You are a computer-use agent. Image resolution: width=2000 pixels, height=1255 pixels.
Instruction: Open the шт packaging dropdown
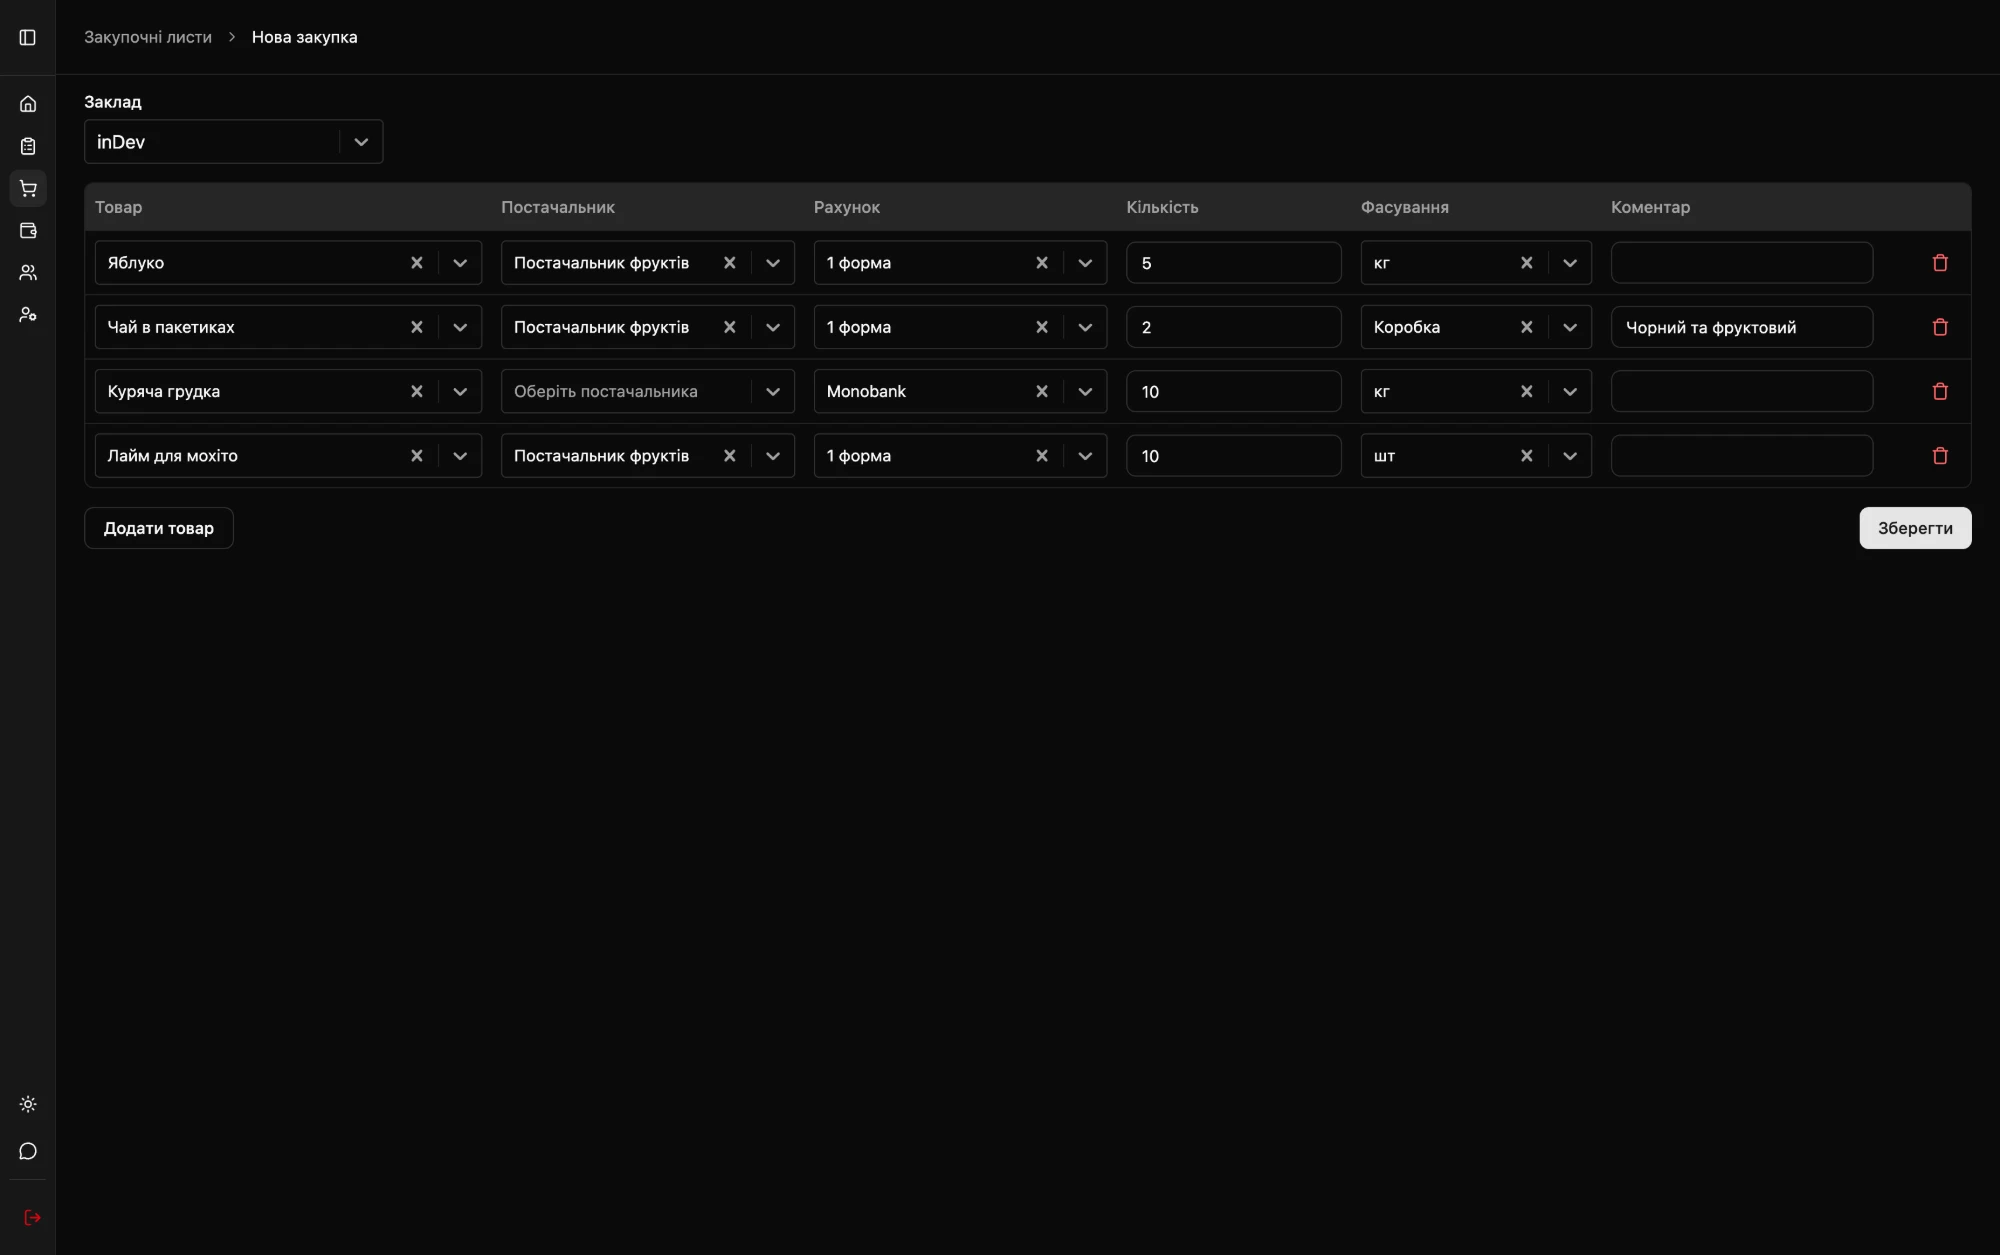[1570, 455]
